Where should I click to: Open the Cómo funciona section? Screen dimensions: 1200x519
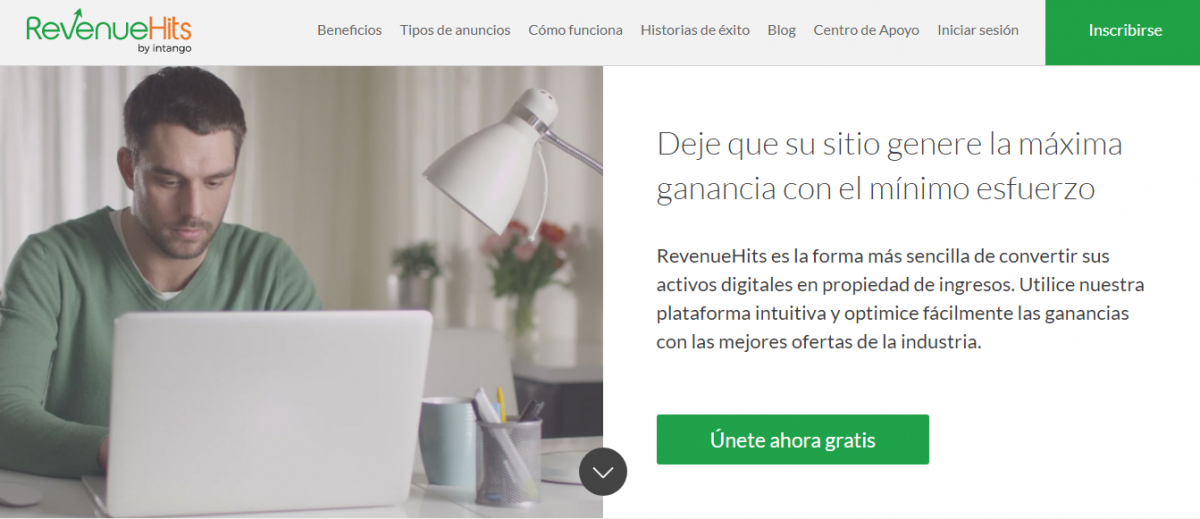pos(575,30)
